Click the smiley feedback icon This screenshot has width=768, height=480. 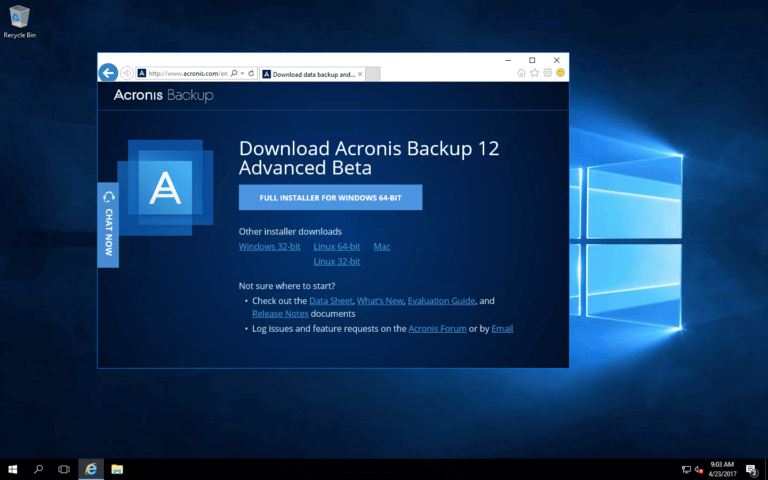560,73
